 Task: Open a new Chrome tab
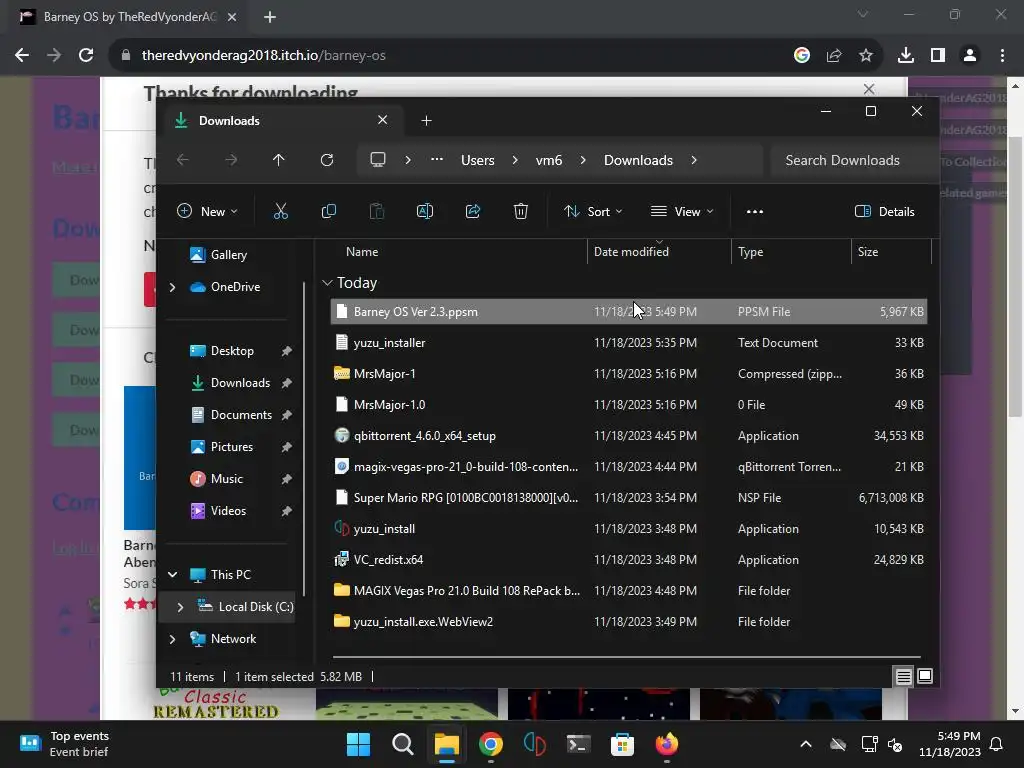270,17
